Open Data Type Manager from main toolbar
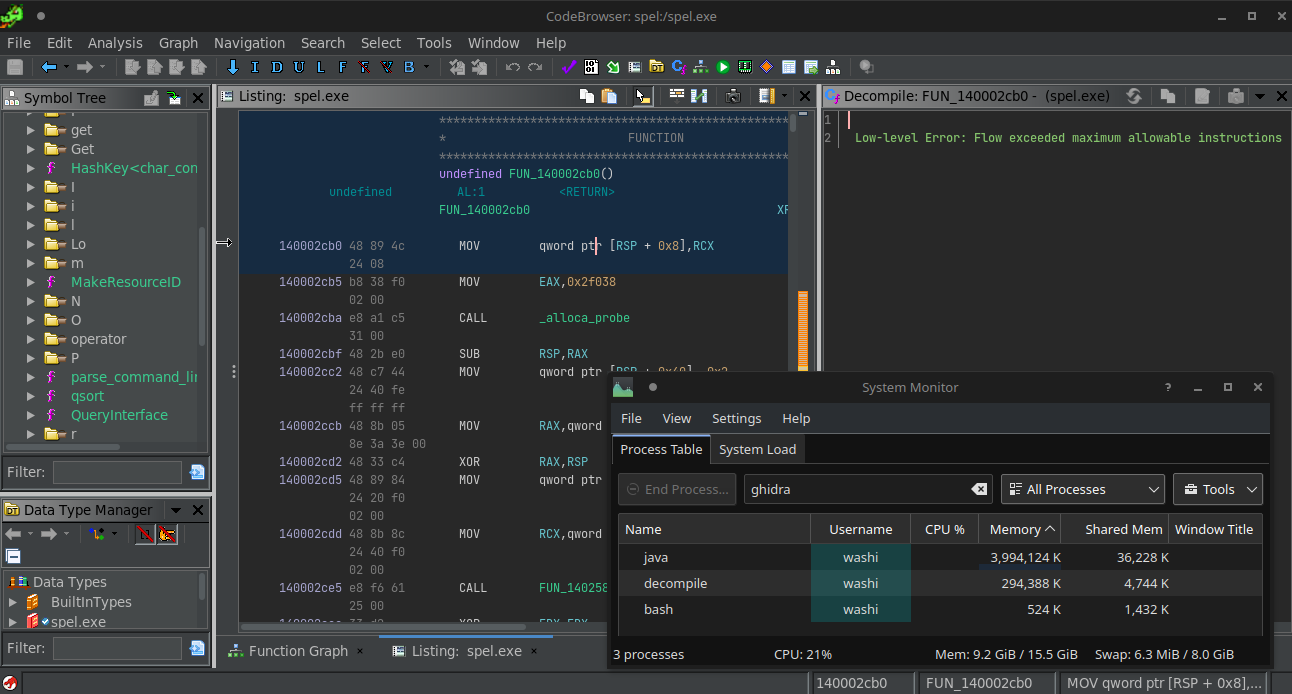1292x694 pixels. coord(656,67)
